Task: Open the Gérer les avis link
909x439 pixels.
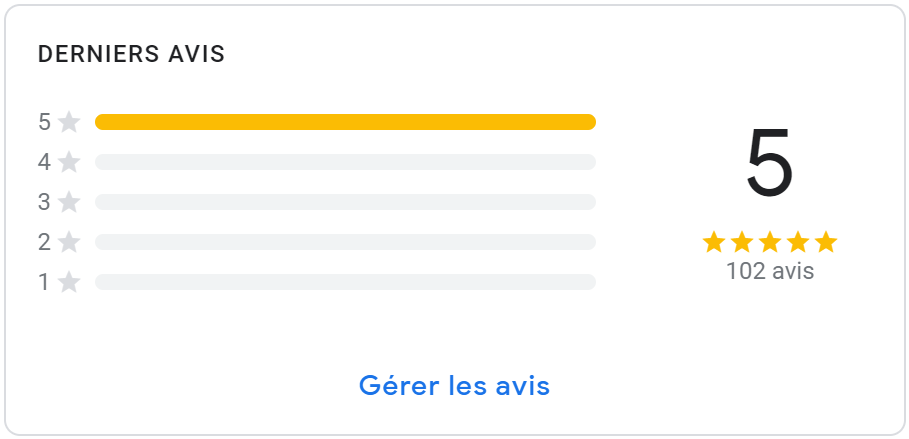Action: click(454, 385)
